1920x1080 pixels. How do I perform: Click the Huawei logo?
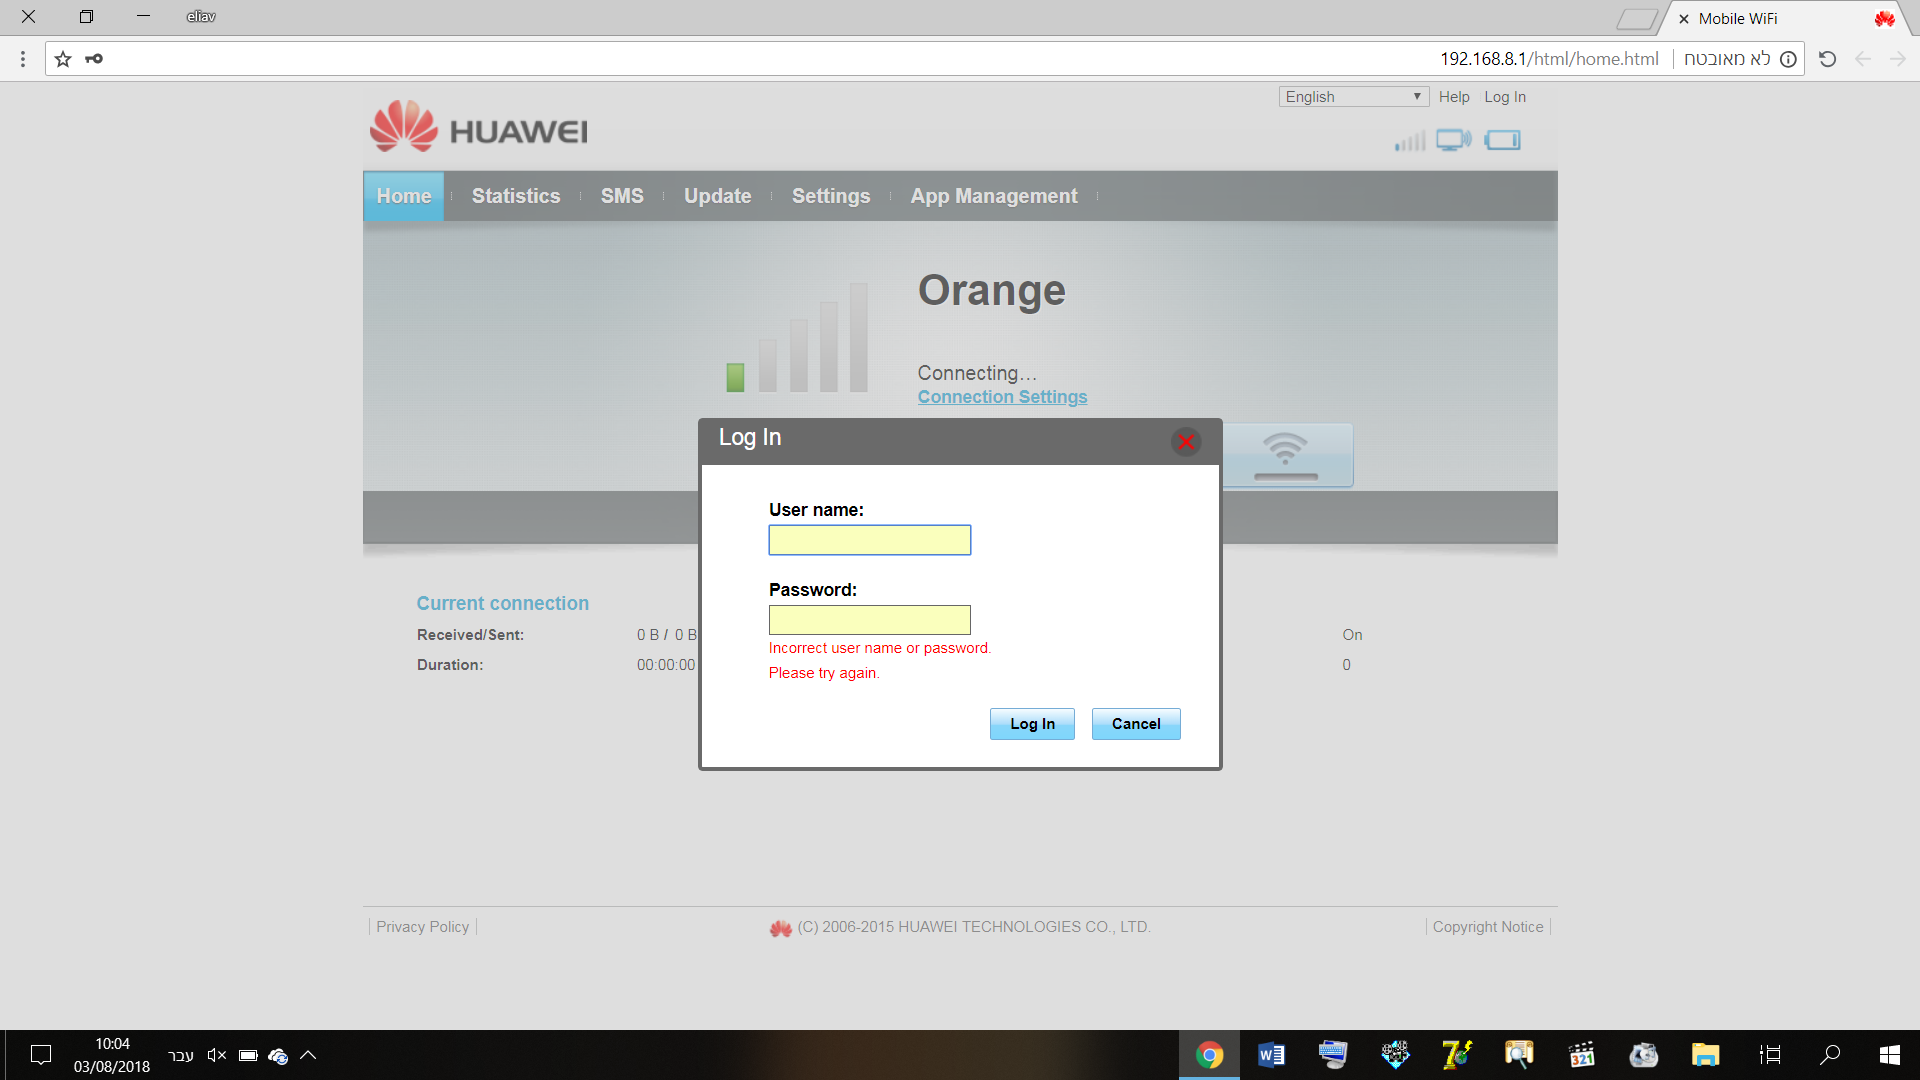pyautogui.click(x=478, y=127)
